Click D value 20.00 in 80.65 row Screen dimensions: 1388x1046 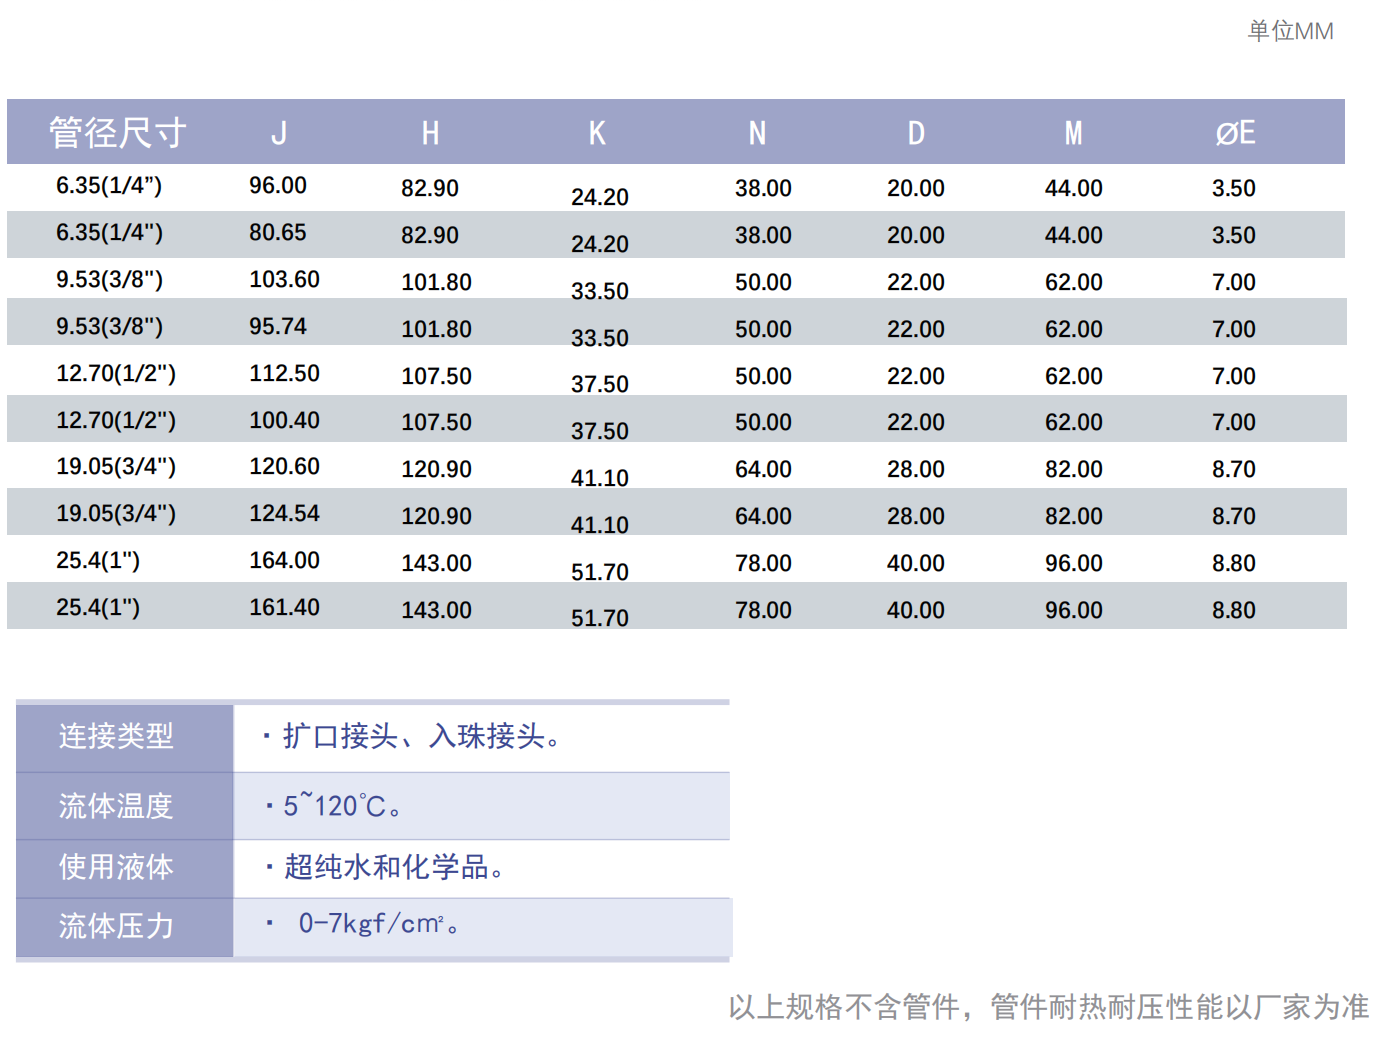click(916, 235)
